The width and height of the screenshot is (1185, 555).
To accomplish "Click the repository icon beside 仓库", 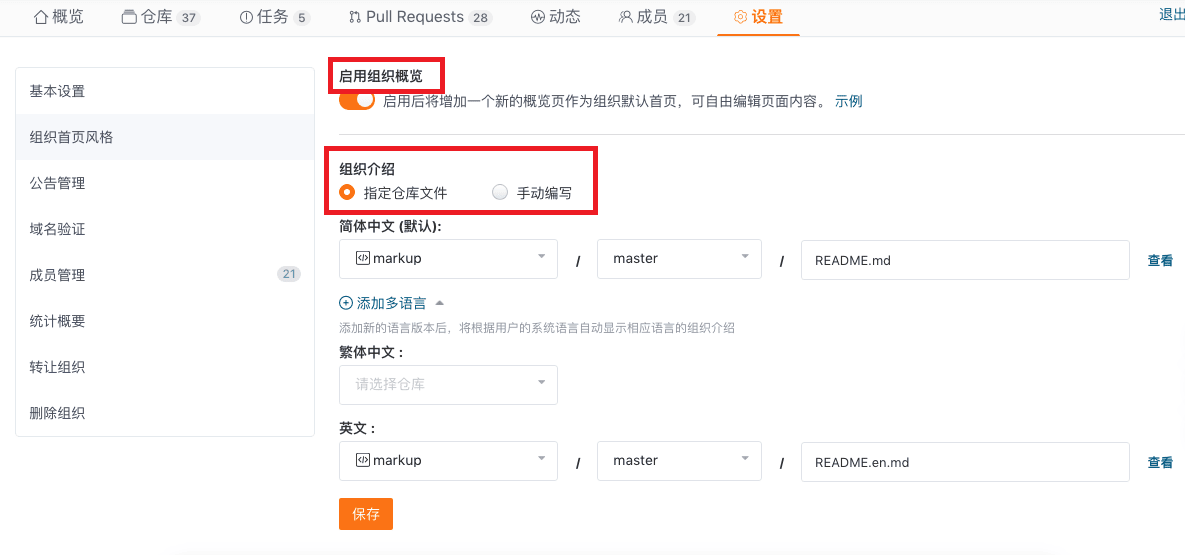I will pos(128,17).
